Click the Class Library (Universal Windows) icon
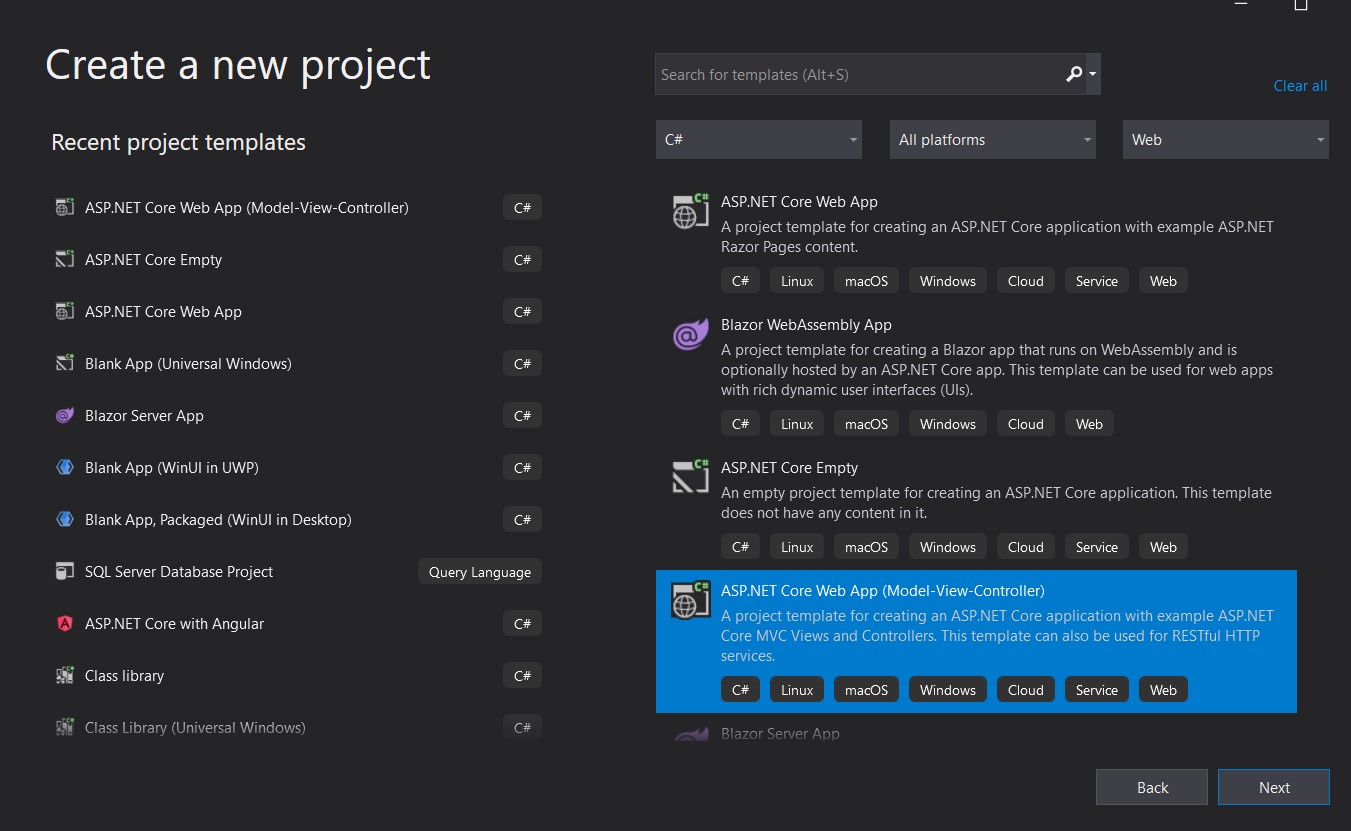 click(x=65, y=728)
